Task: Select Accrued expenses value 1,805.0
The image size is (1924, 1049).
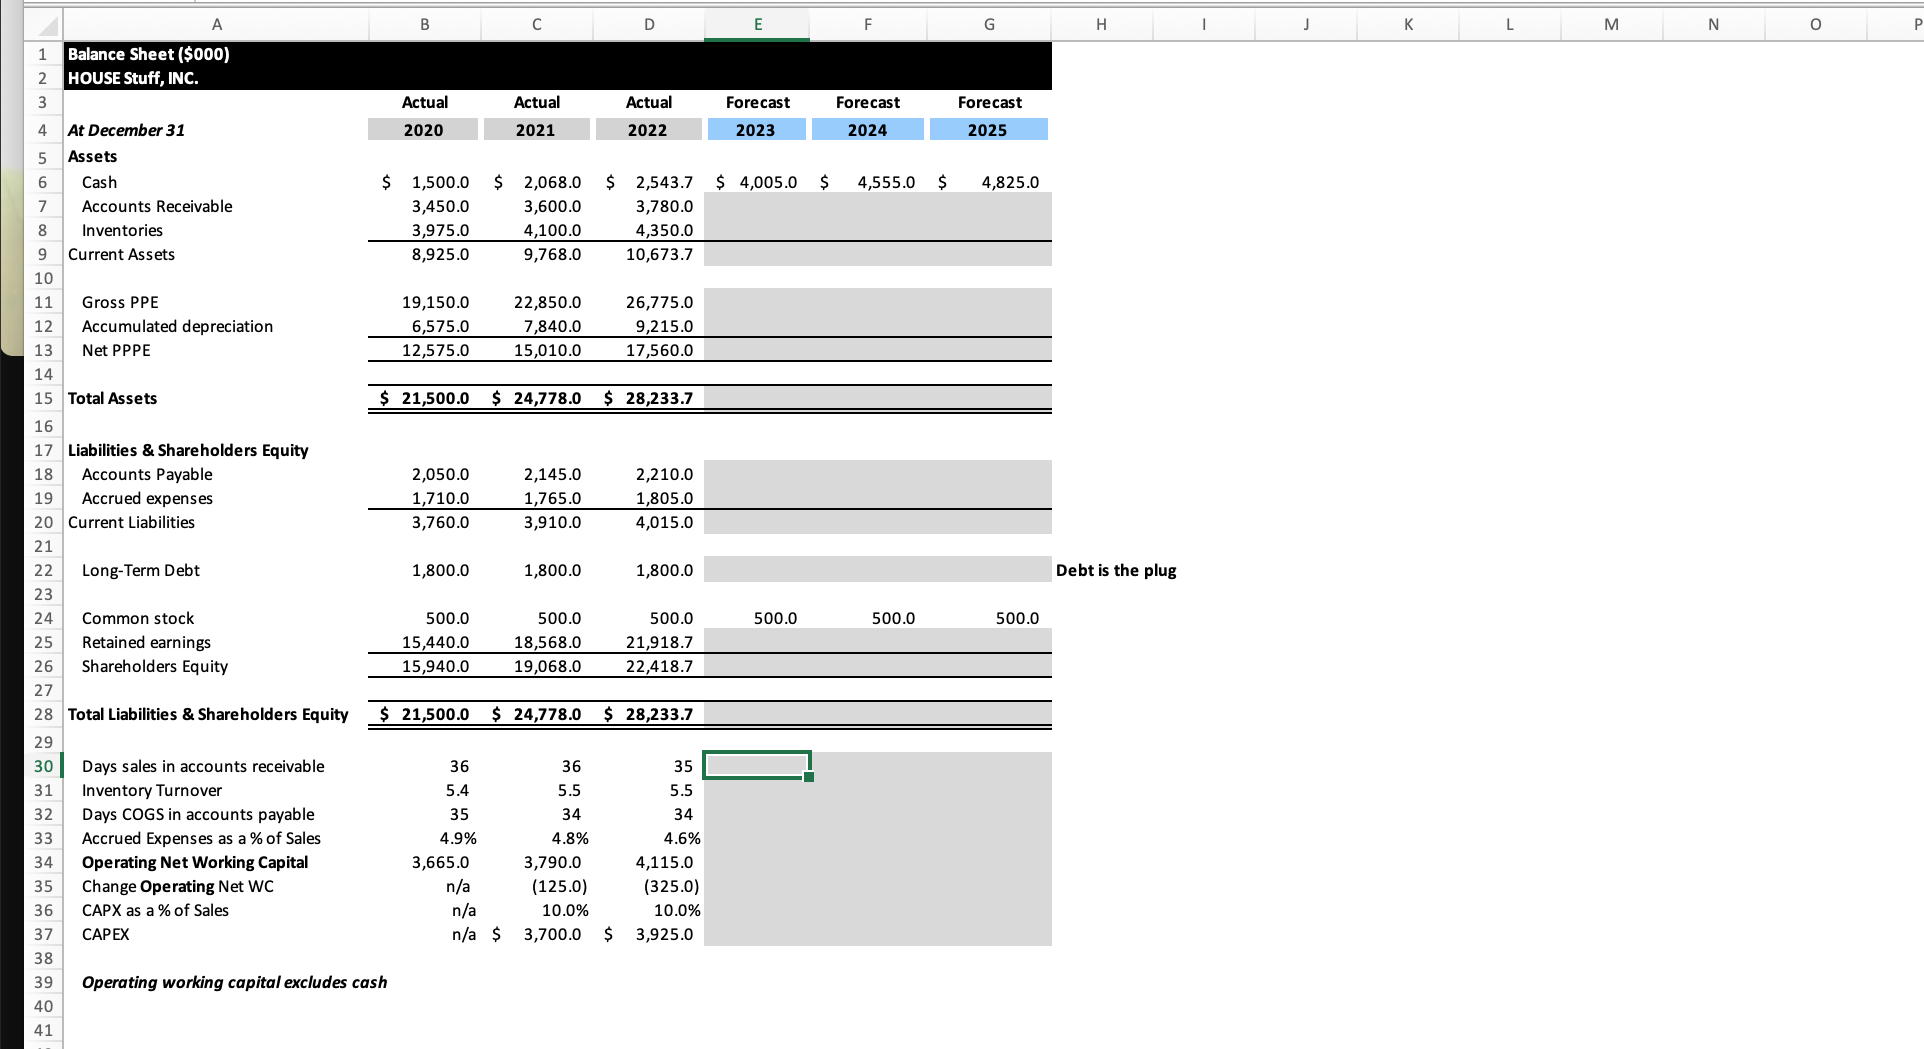Action: 664,498
